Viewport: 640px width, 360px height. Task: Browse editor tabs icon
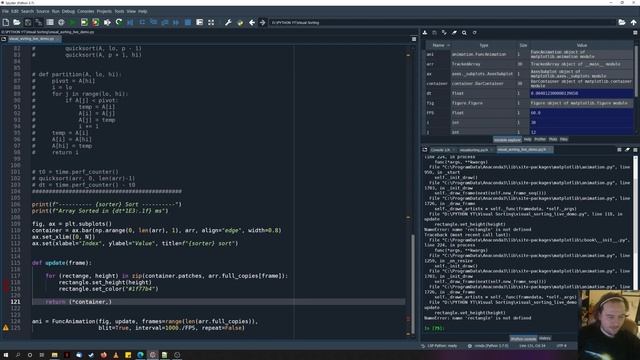pyautogui.click(x=4, y=39)
